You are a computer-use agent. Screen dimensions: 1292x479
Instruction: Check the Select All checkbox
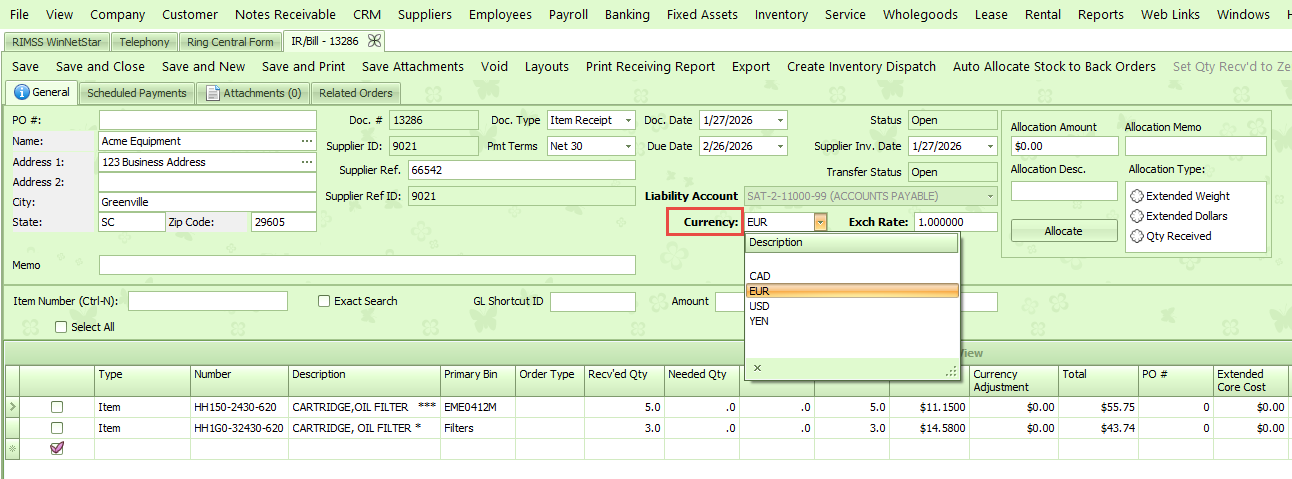pyautogui.click(x=61, y=327)
